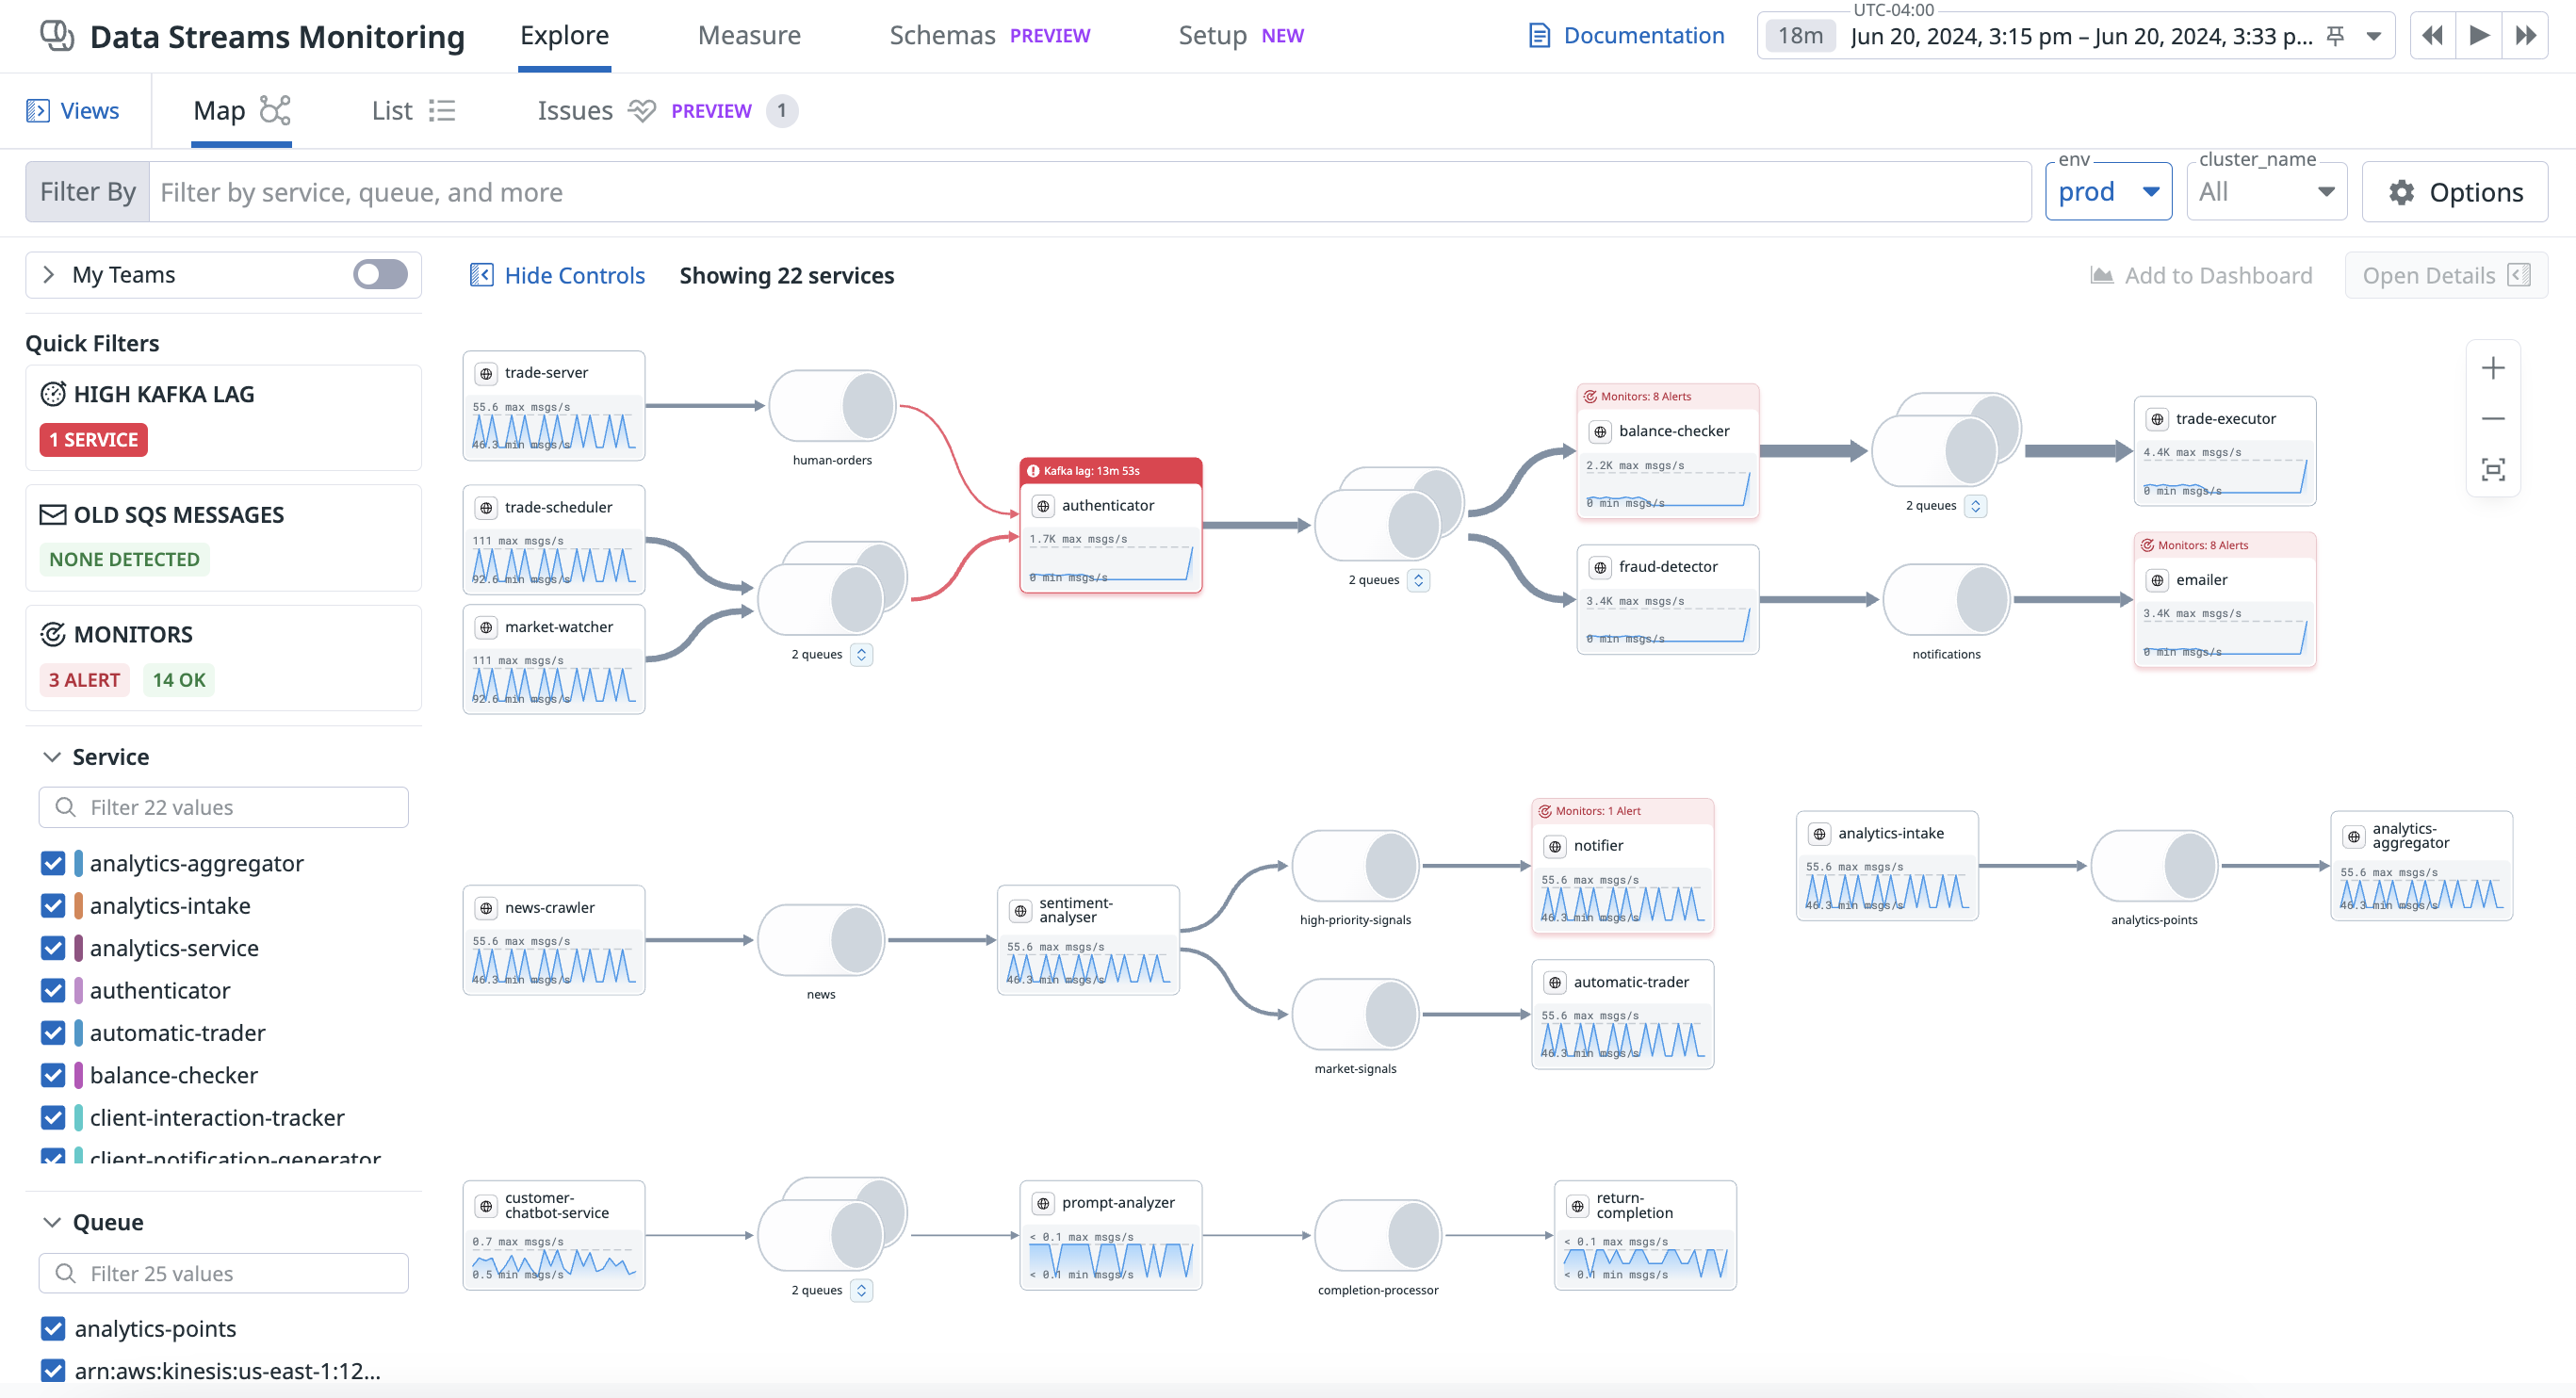Uncheck the analytics-aggregator service checkbox
This screenshot has width=2576, height=1398.
pyautogui.click(x=53, y=863)
